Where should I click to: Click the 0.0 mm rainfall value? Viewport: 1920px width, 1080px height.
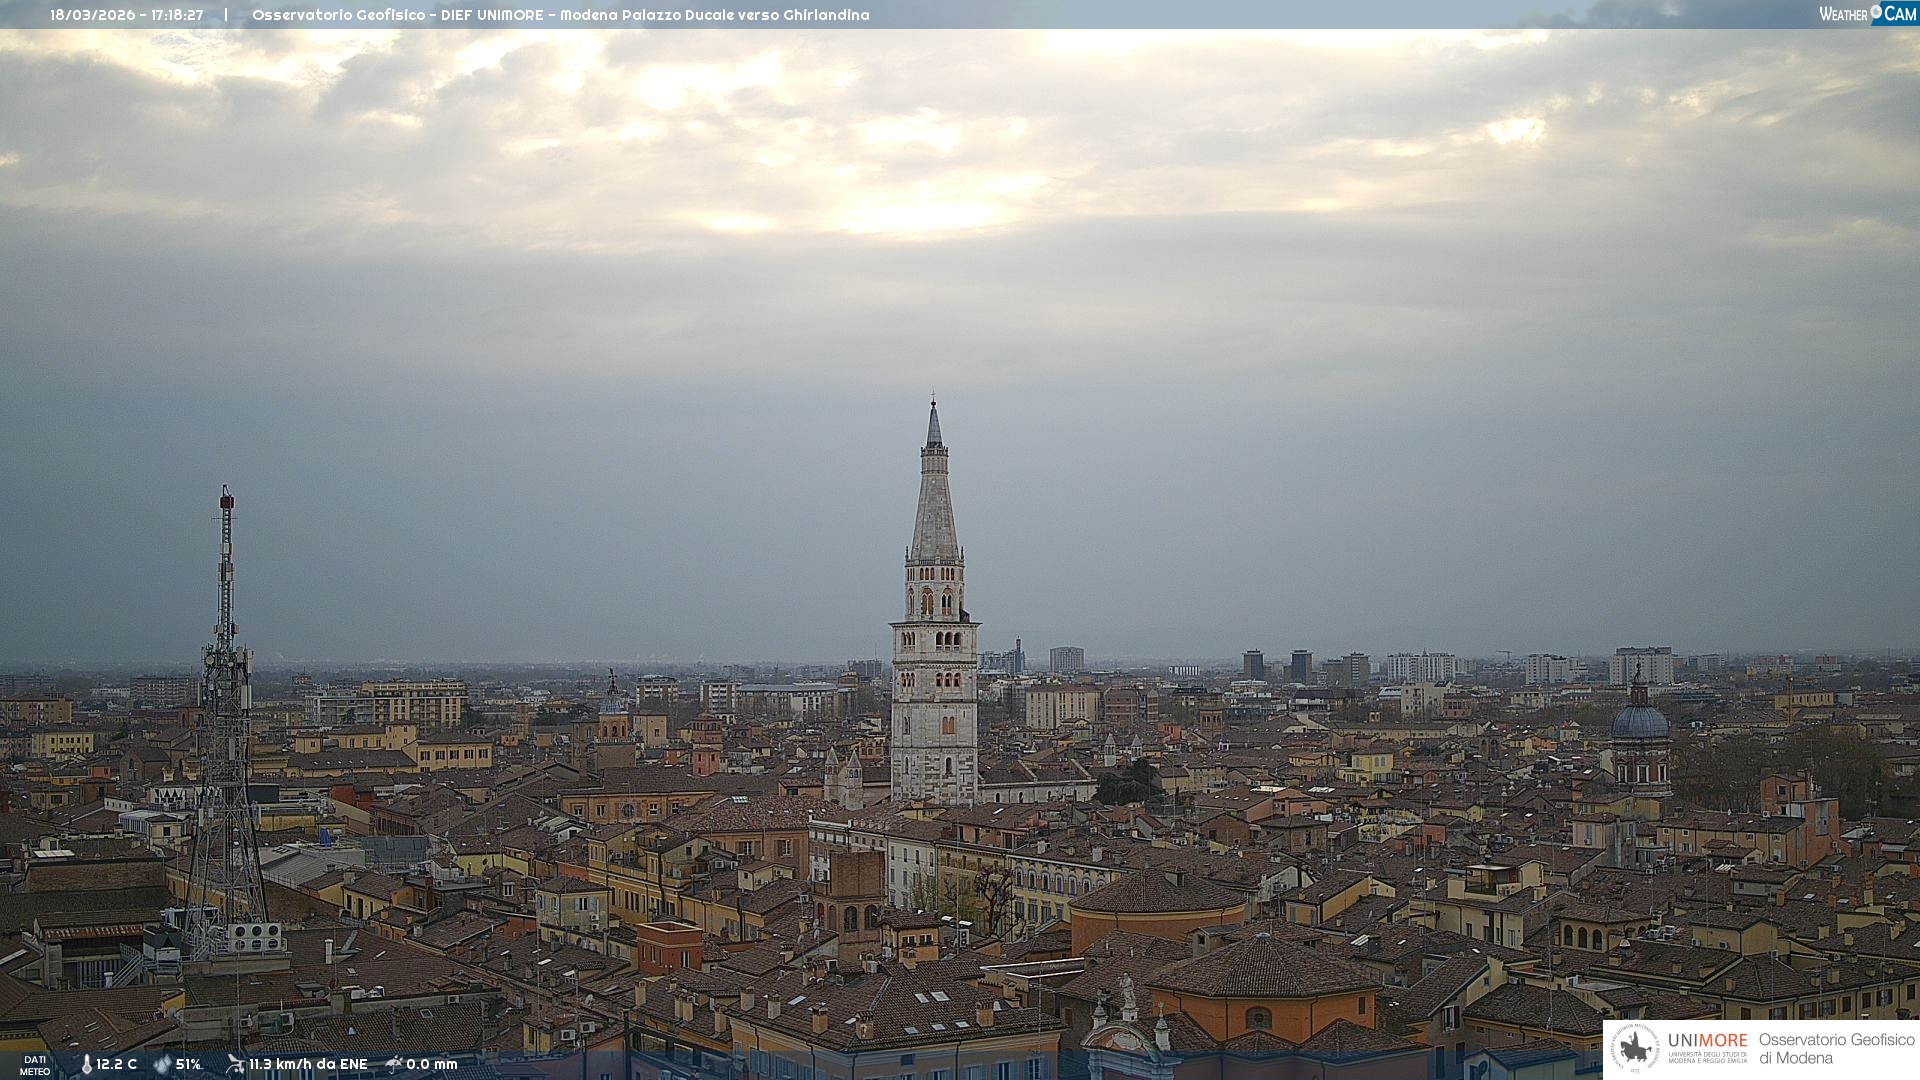[432, 1064]
